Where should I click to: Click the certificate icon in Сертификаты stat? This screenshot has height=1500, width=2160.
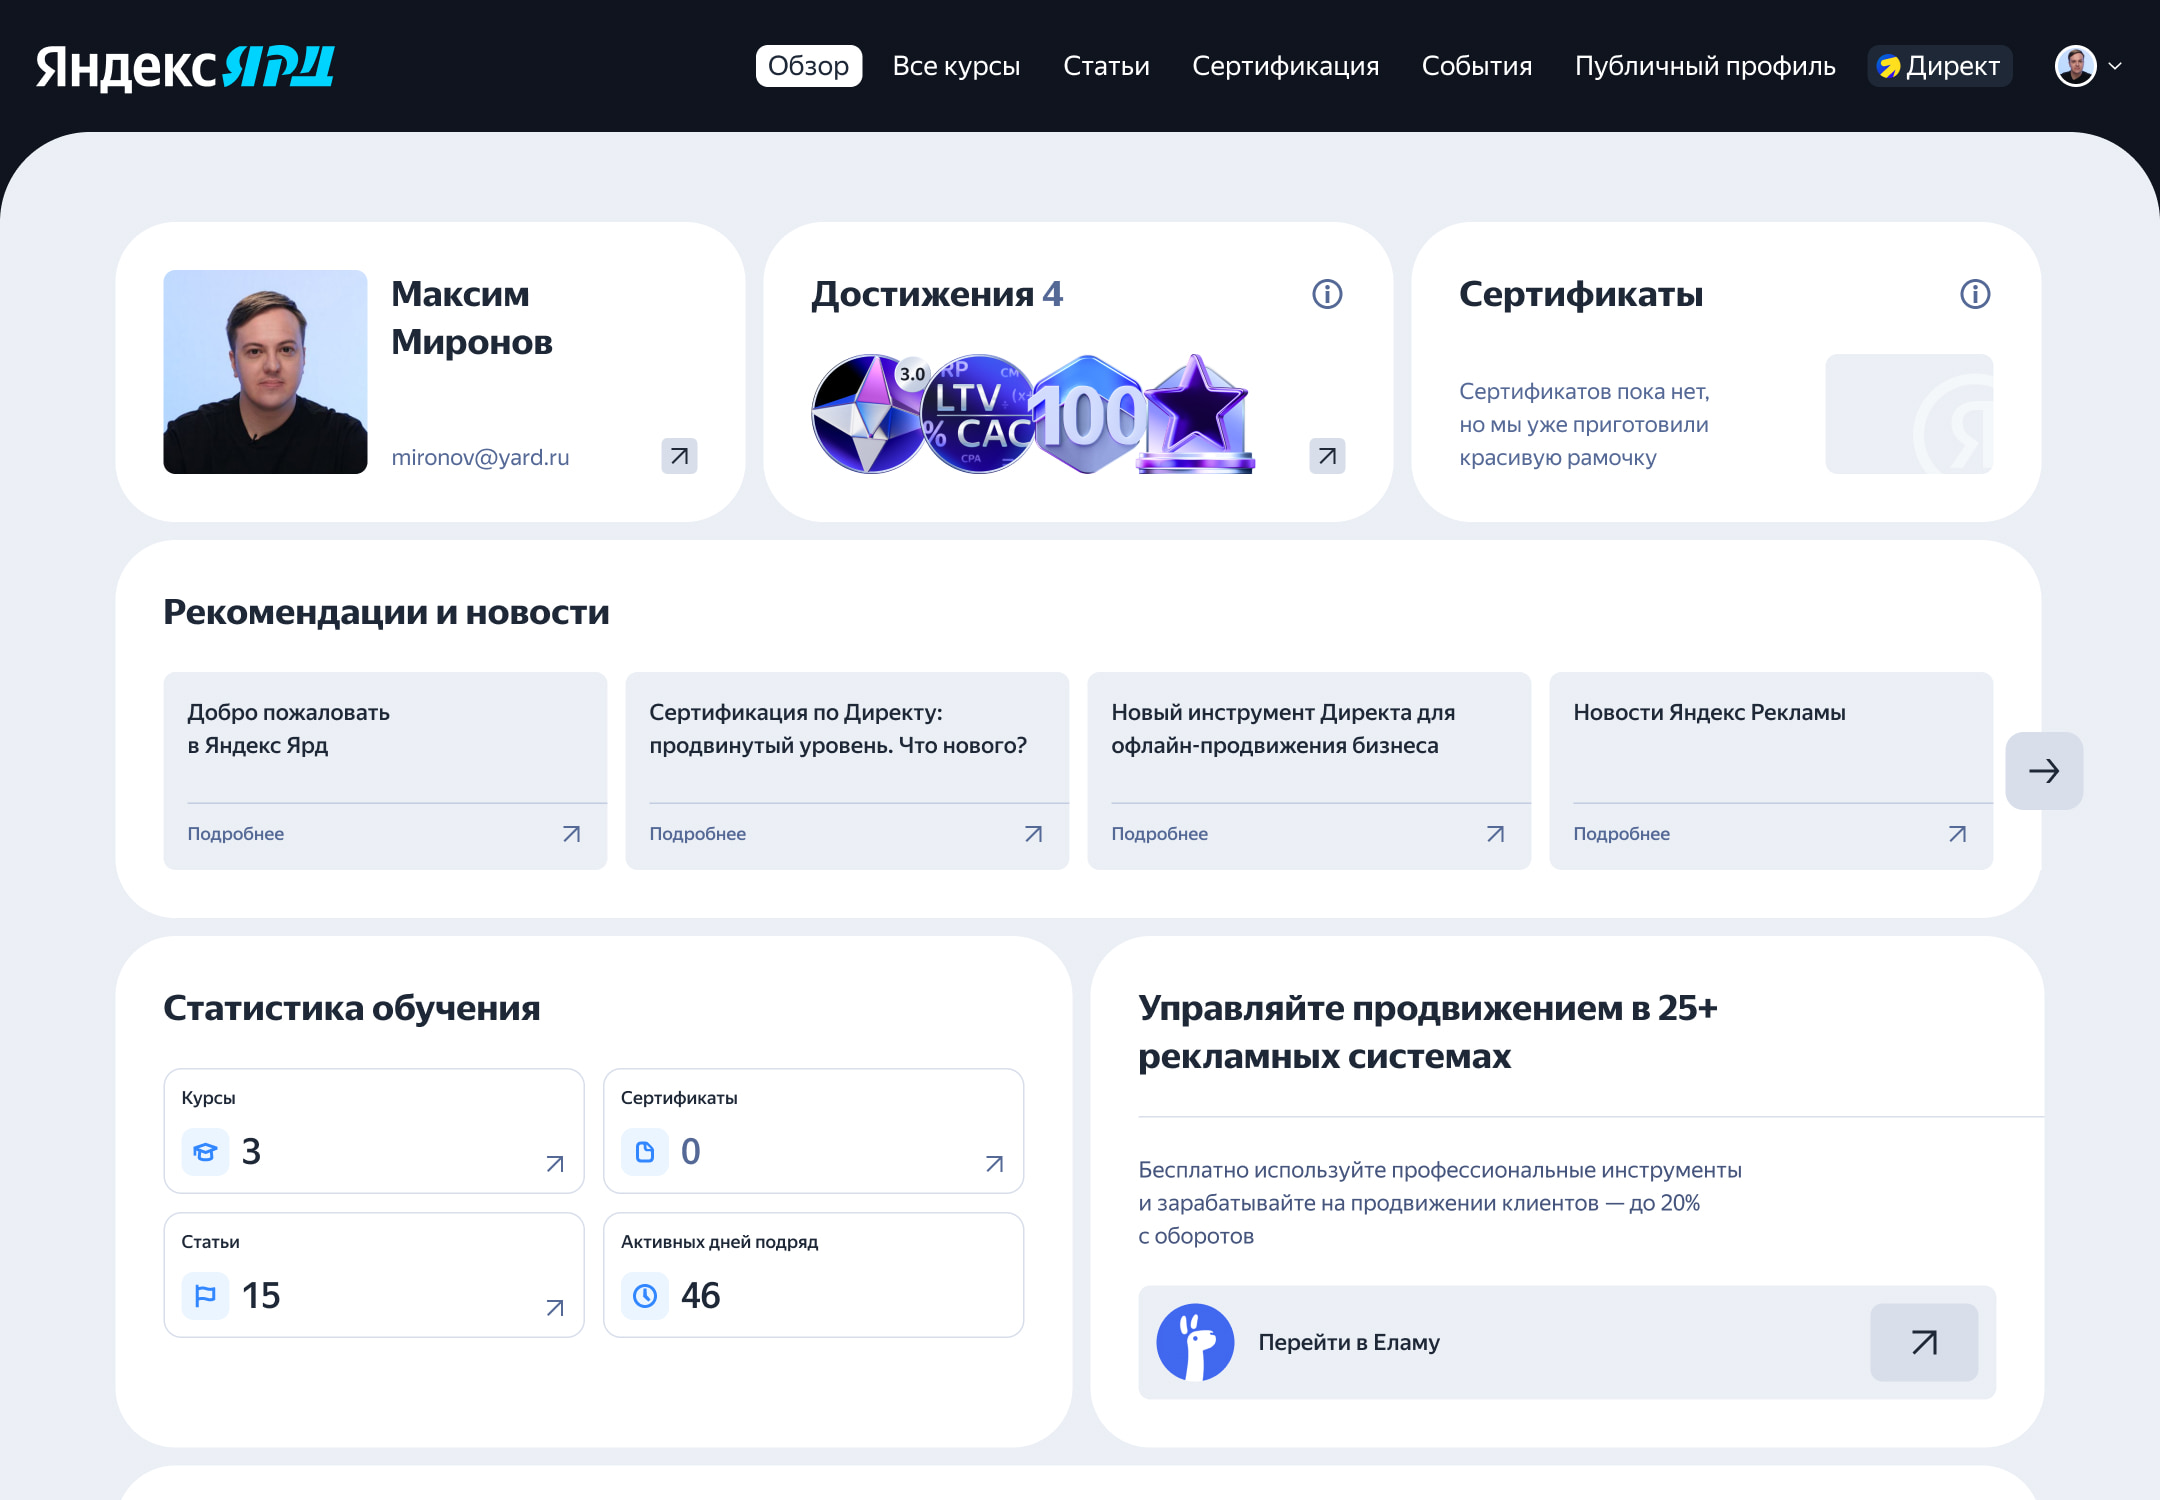tap(643, 1152)
